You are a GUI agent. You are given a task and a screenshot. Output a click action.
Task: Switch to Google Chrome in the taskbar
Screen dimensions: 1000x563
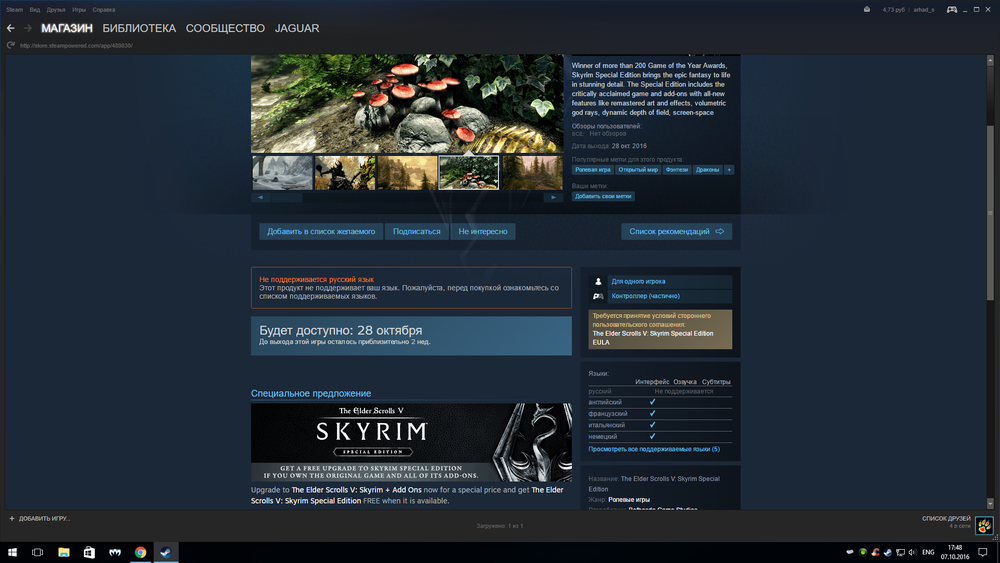(140, 552)
